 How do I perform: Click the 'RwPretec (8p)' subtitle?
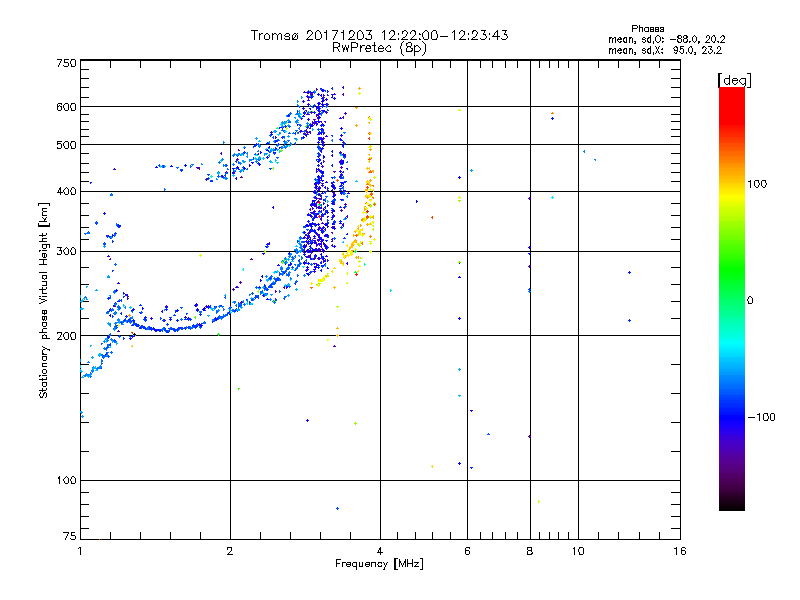379,48
